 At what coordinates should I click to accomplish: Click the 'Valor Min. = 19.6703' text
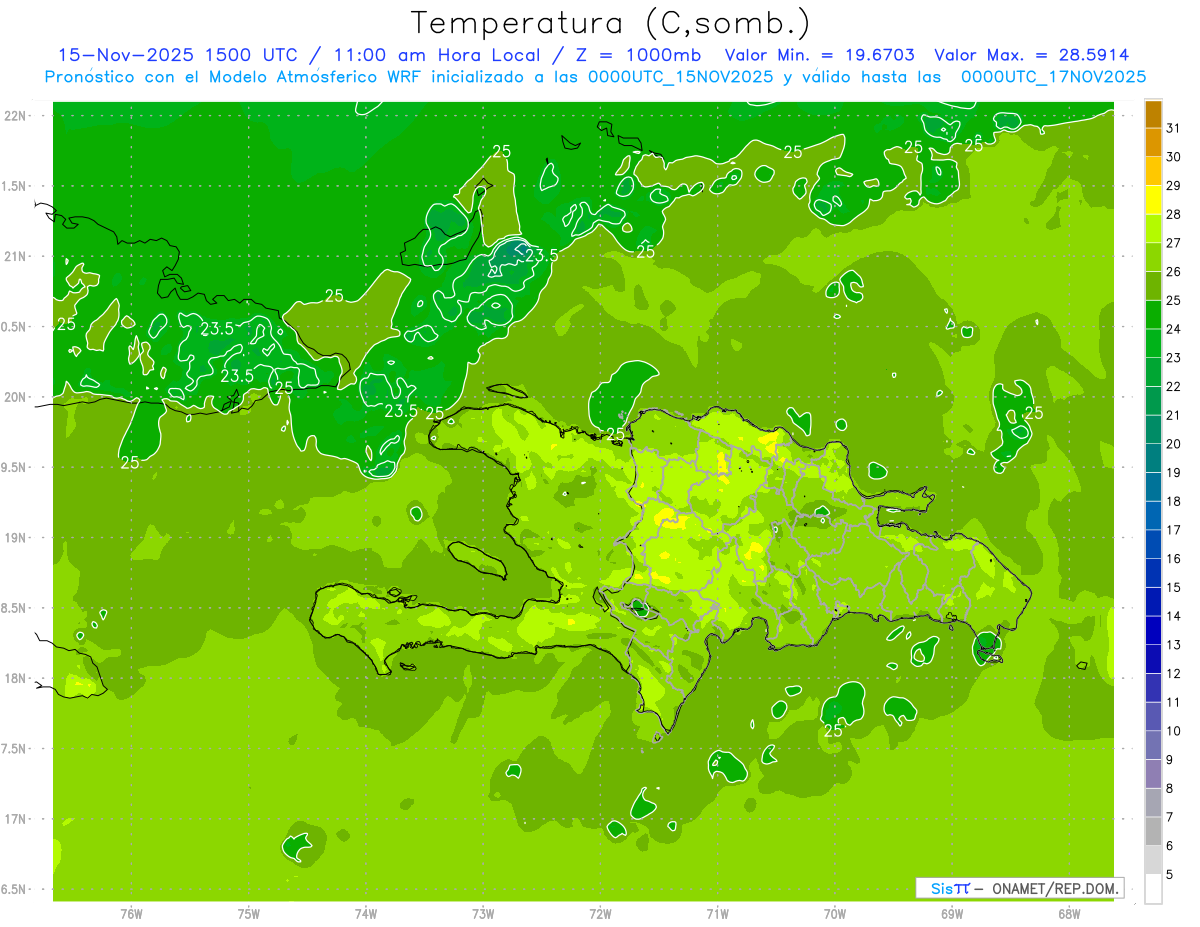820,55
